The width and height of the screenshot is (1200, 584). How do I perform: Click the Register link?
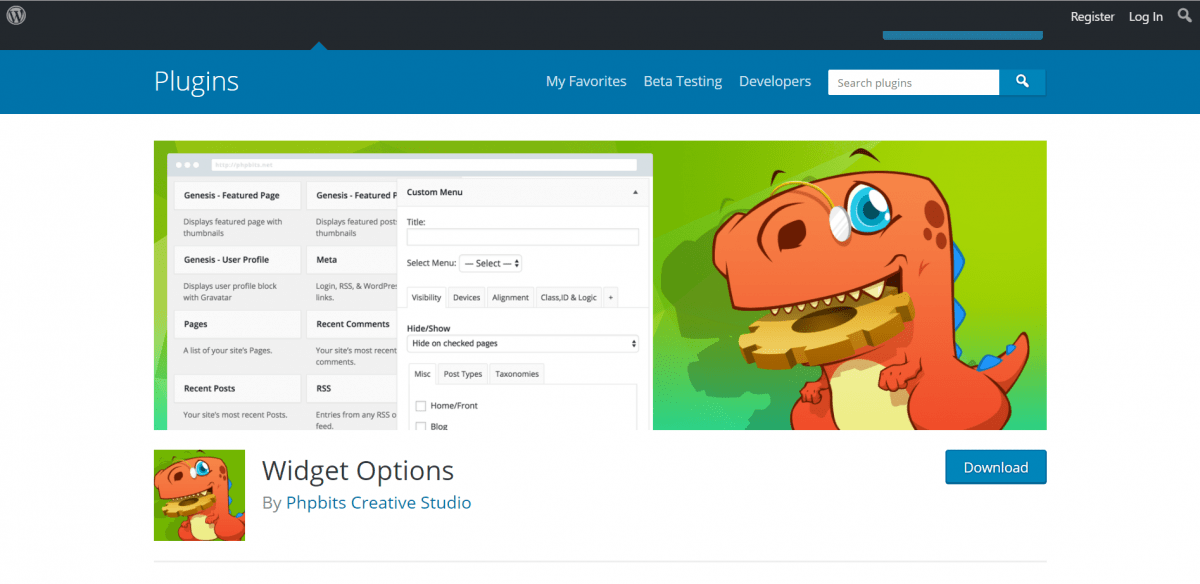pyautogui.click(x=1092, y=17)
